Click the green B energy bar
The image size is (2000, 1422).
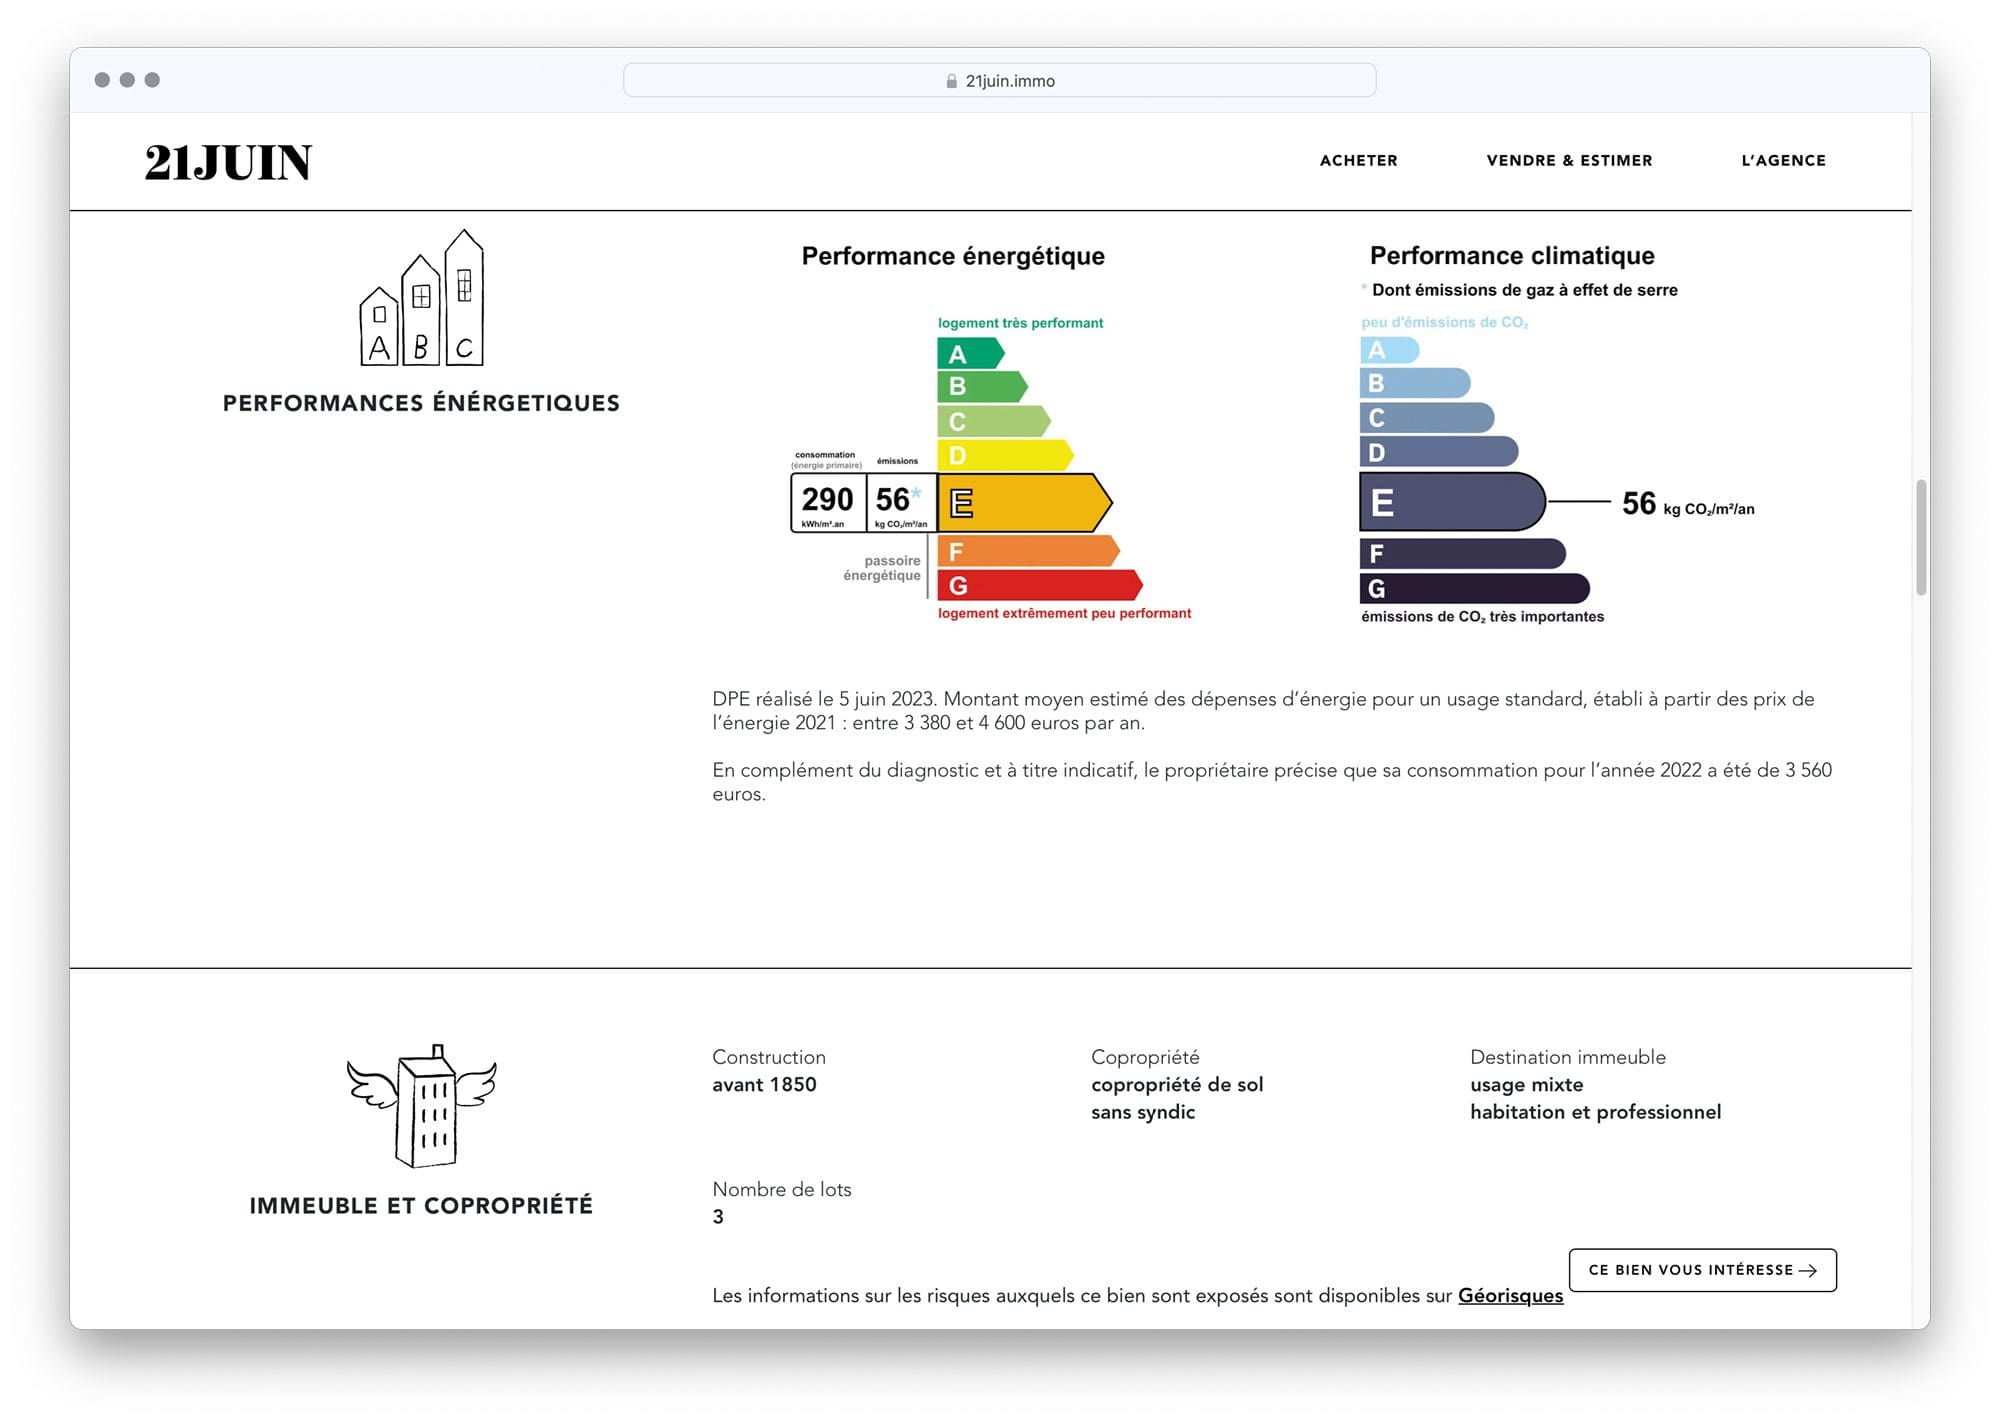[x=982, y=386]
